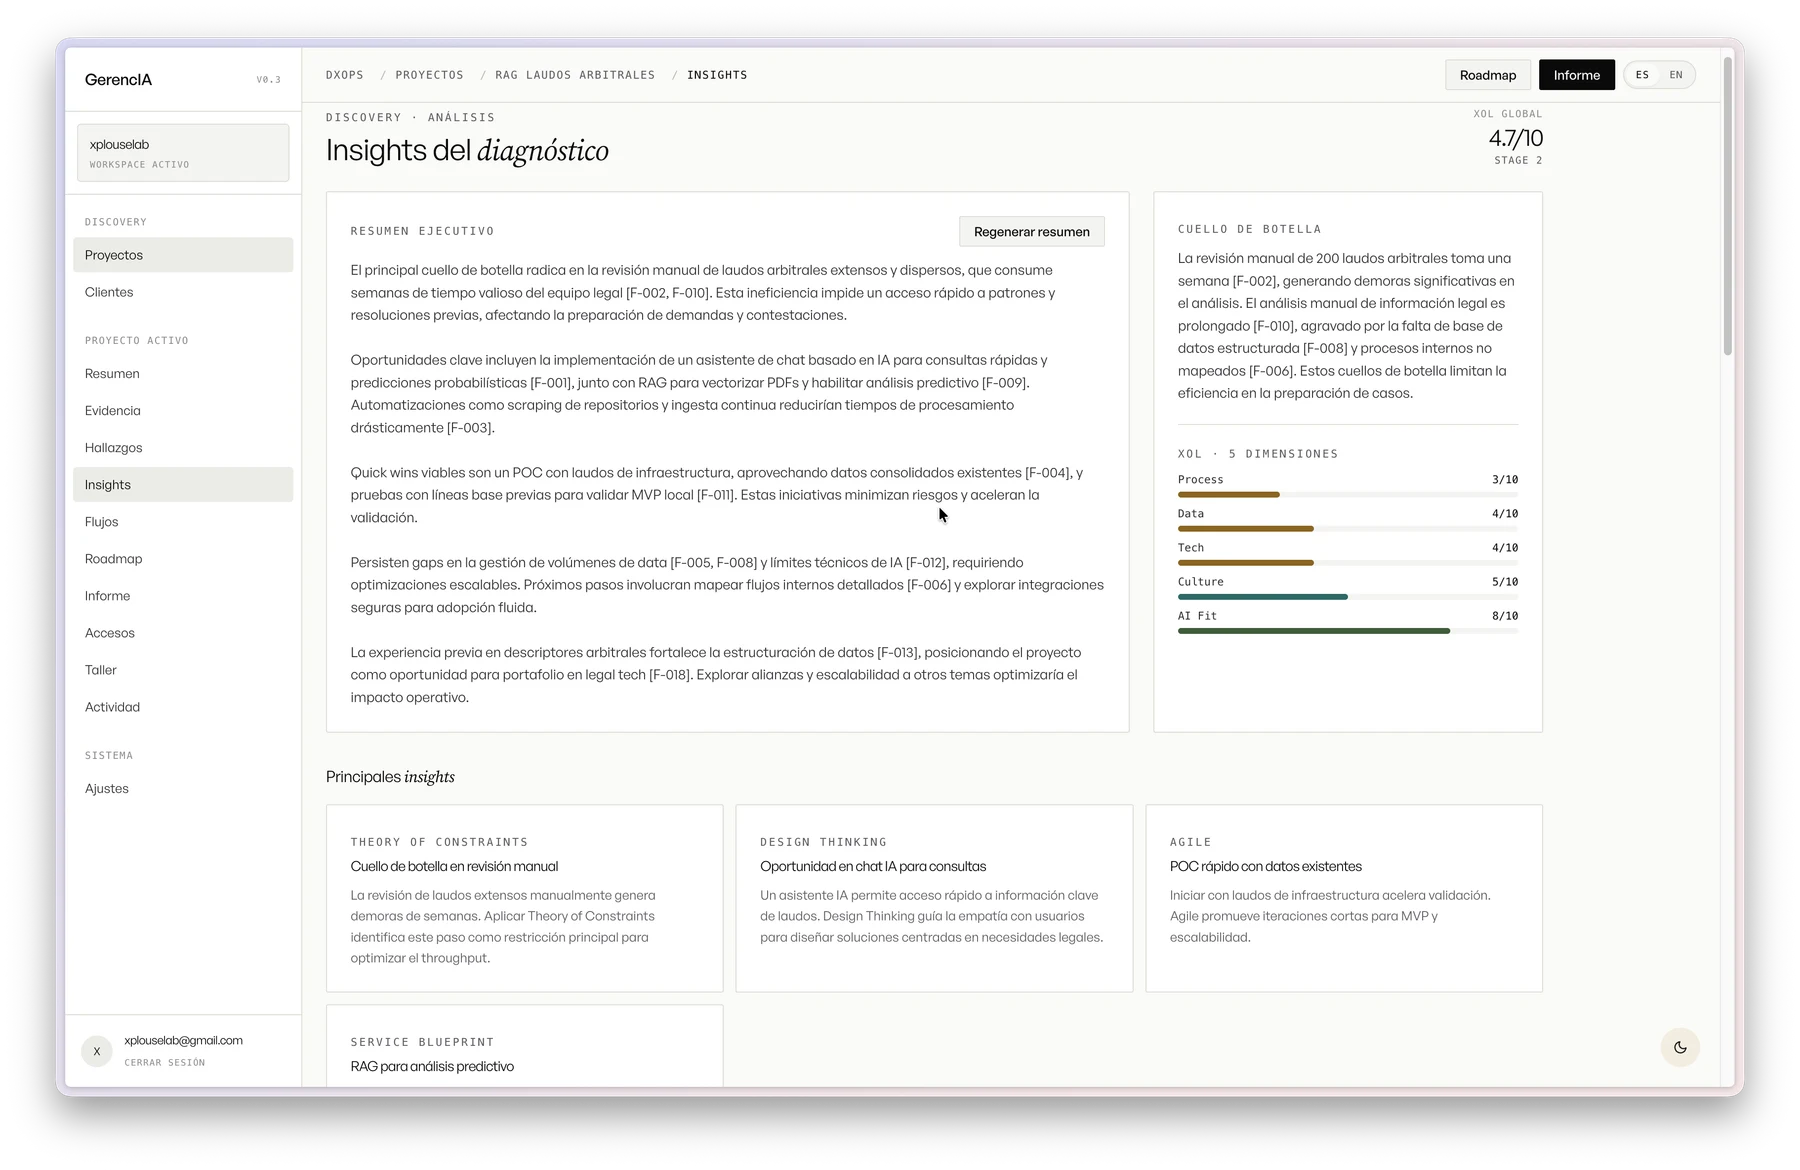This screenshot has width=1800, height=1170.
Task: Click Principales insights heading
Action: click(x=390, y=777)
